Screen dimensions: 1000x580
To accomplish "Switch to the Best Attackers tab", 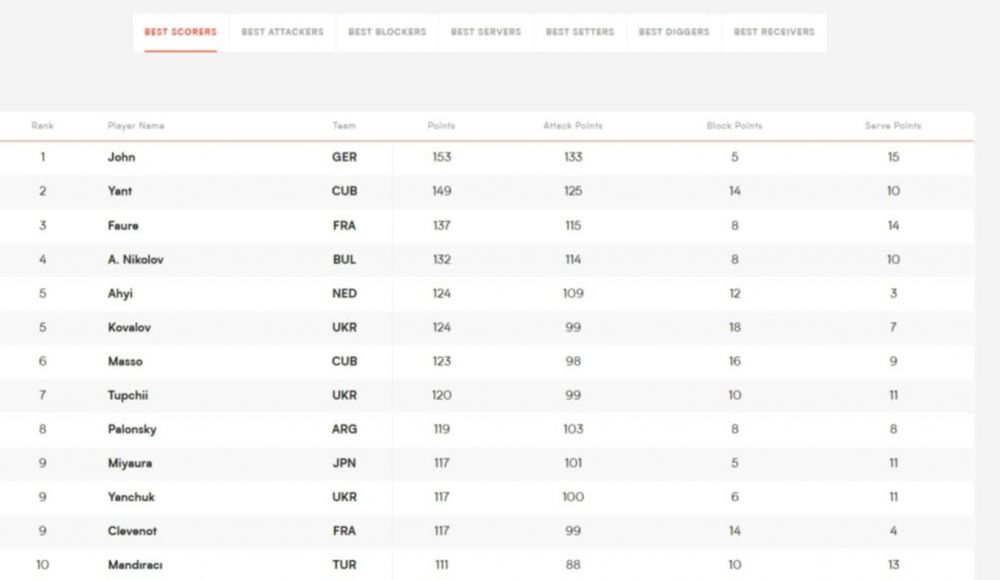I will click(282, 32).
